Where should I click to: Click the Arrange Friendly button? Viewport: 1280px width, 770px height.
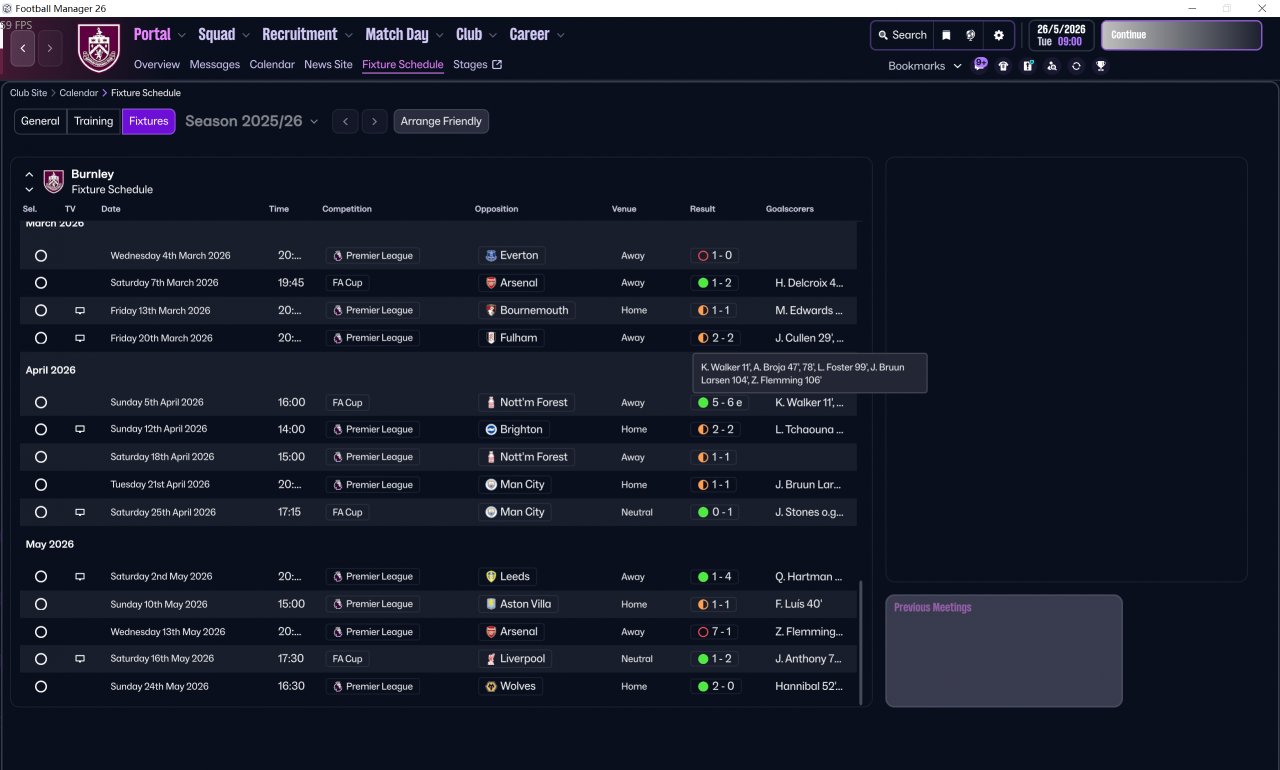[441, 121]
